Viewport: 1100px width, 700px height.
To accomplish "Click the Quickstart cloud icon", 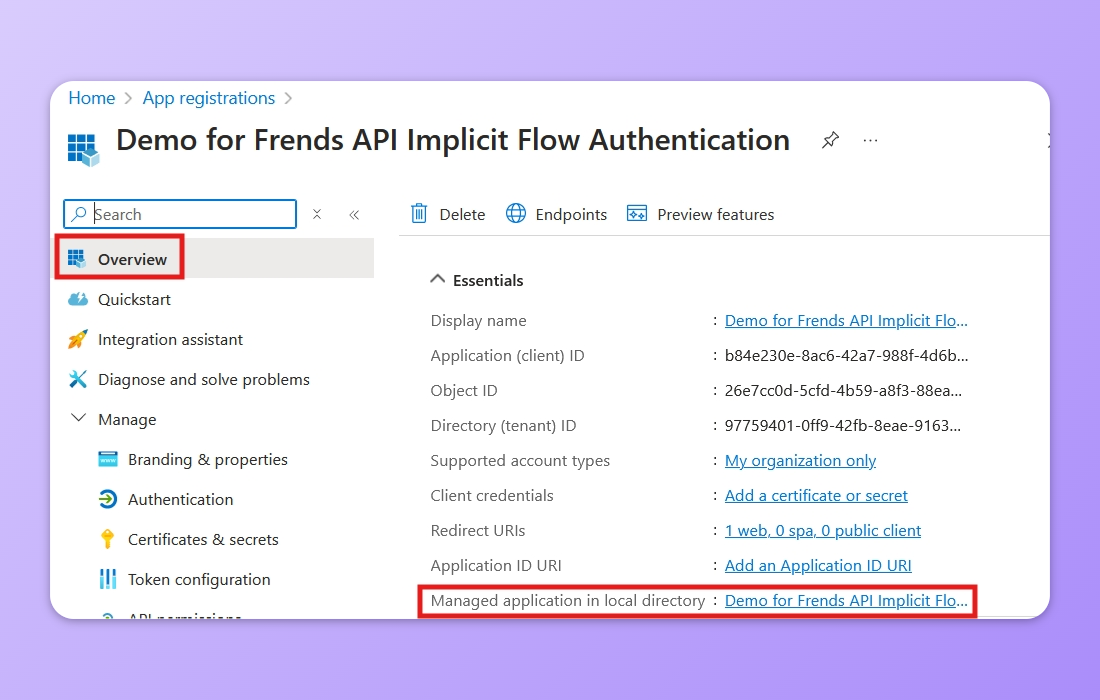I will coord(78,299).
